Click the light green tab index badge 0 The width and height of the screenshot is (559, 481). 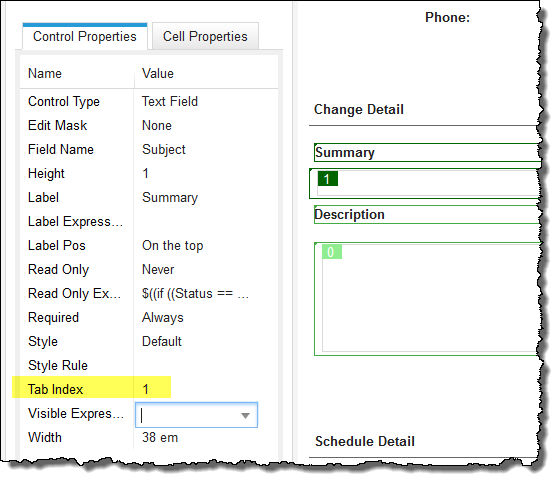[332, 252]
